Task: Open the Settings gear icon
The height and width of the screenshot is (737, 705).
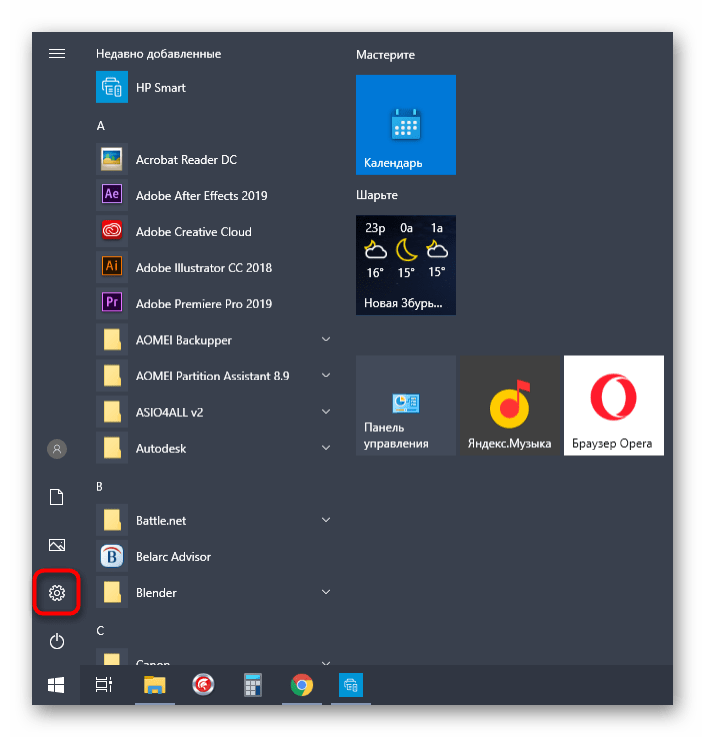Action: click(x=57, y=593)
